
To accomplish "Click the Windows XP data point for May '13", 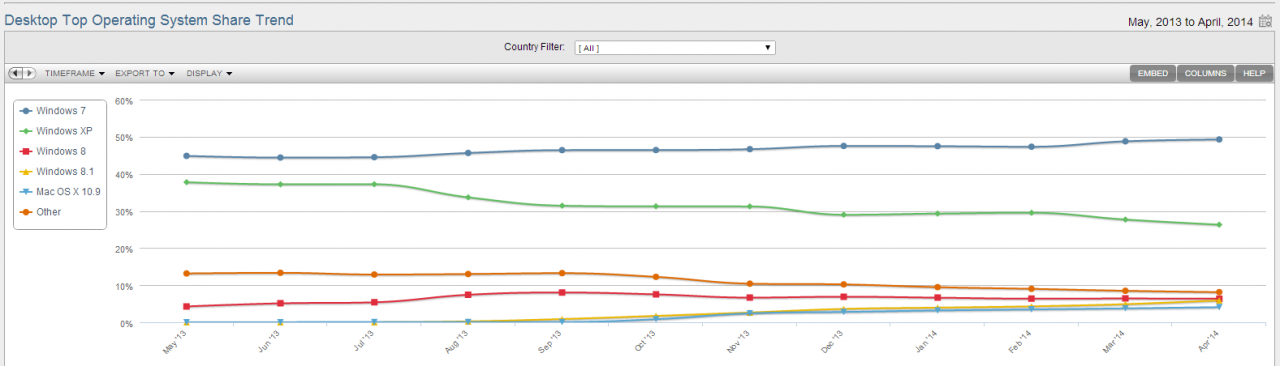I will click(186, 182).
